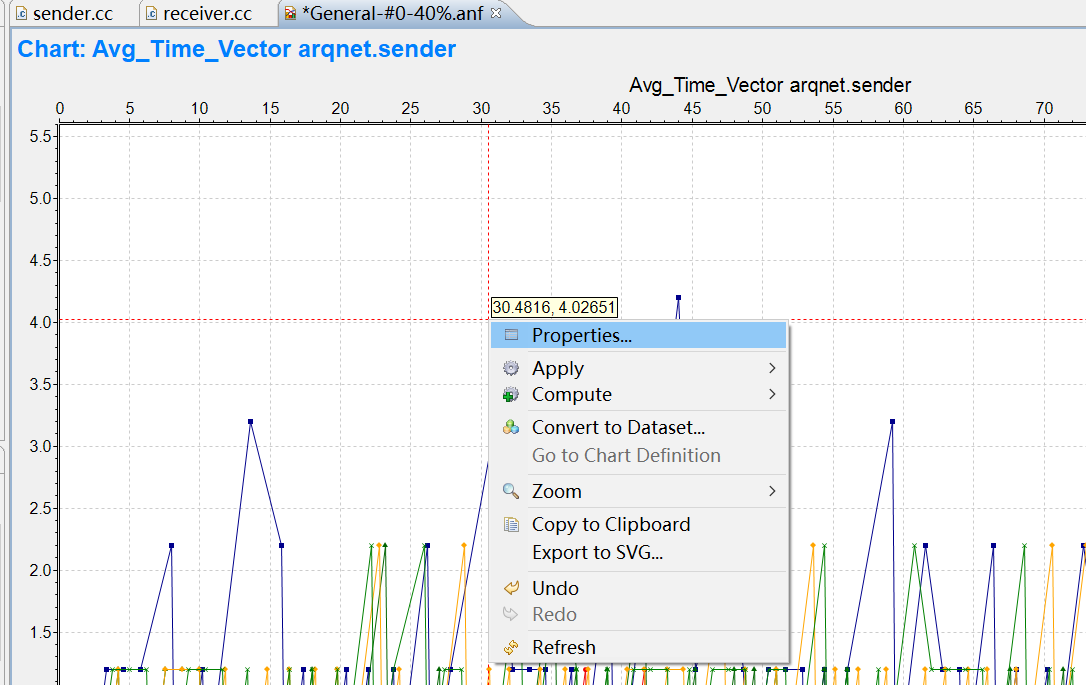Select the General-#0-40%.anf tab

392,14
